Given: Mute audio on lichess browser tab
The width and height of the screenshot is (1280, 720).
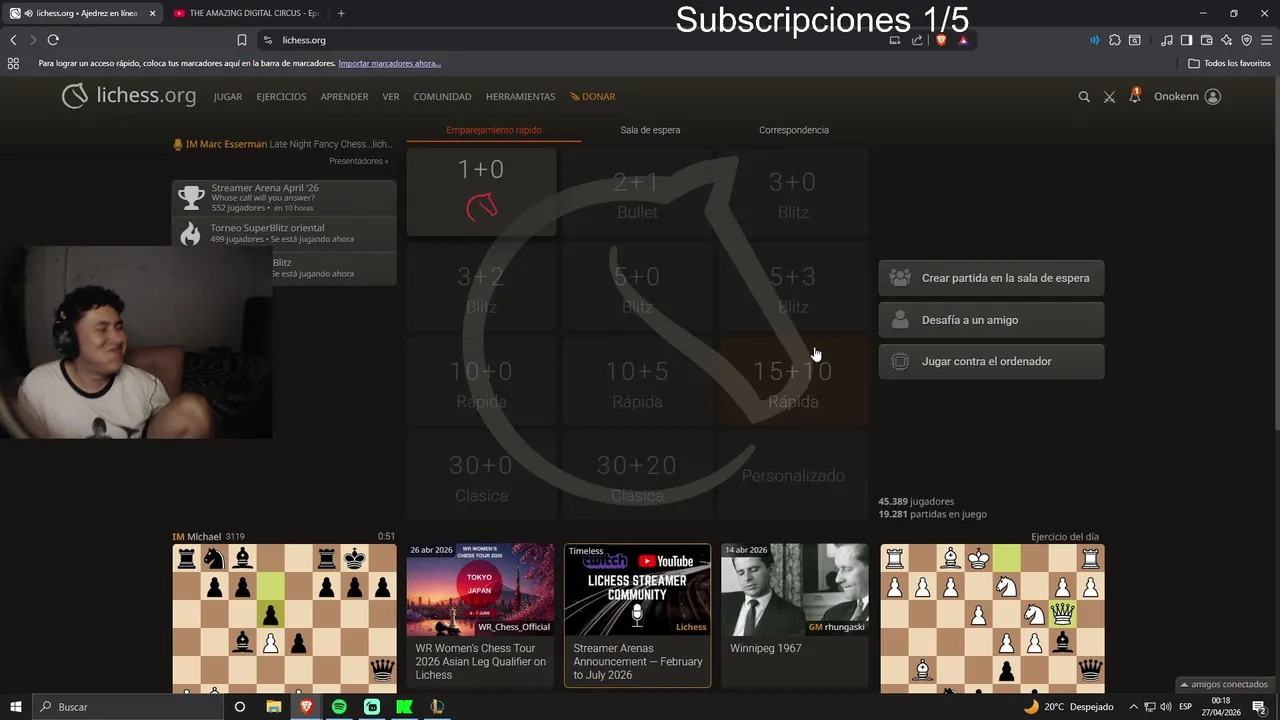Looking at the screenshot, I should (x=28, y=13).
